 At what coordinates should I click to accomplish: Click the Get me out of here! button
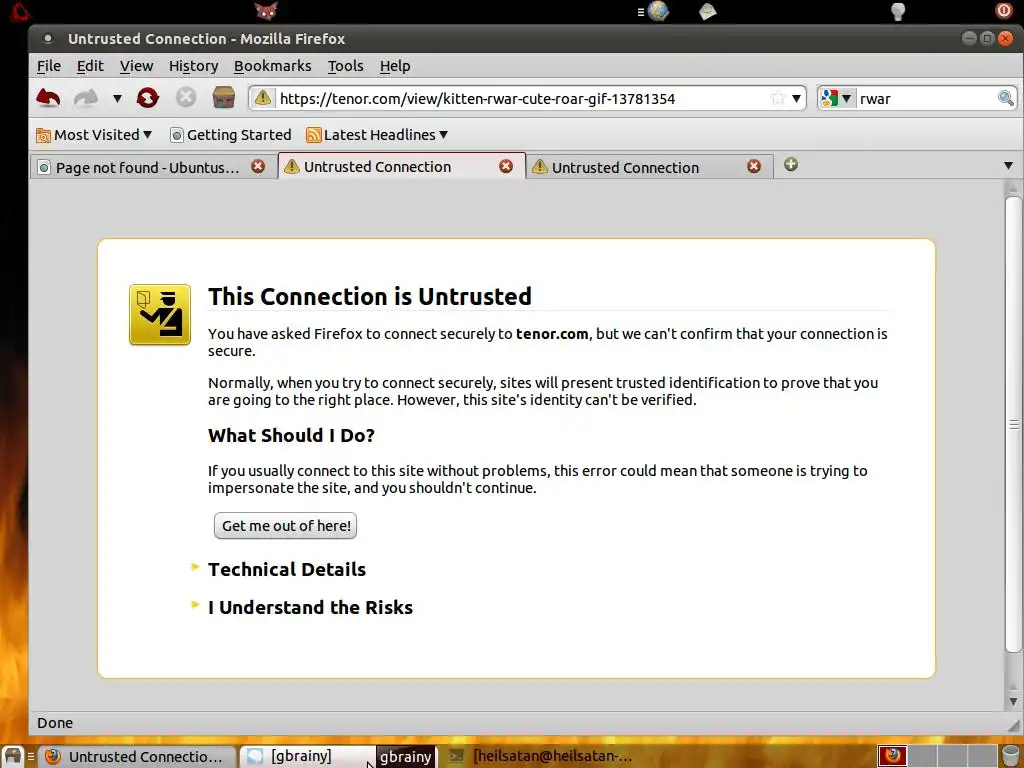pyautogui.click(x=285, y=526)
